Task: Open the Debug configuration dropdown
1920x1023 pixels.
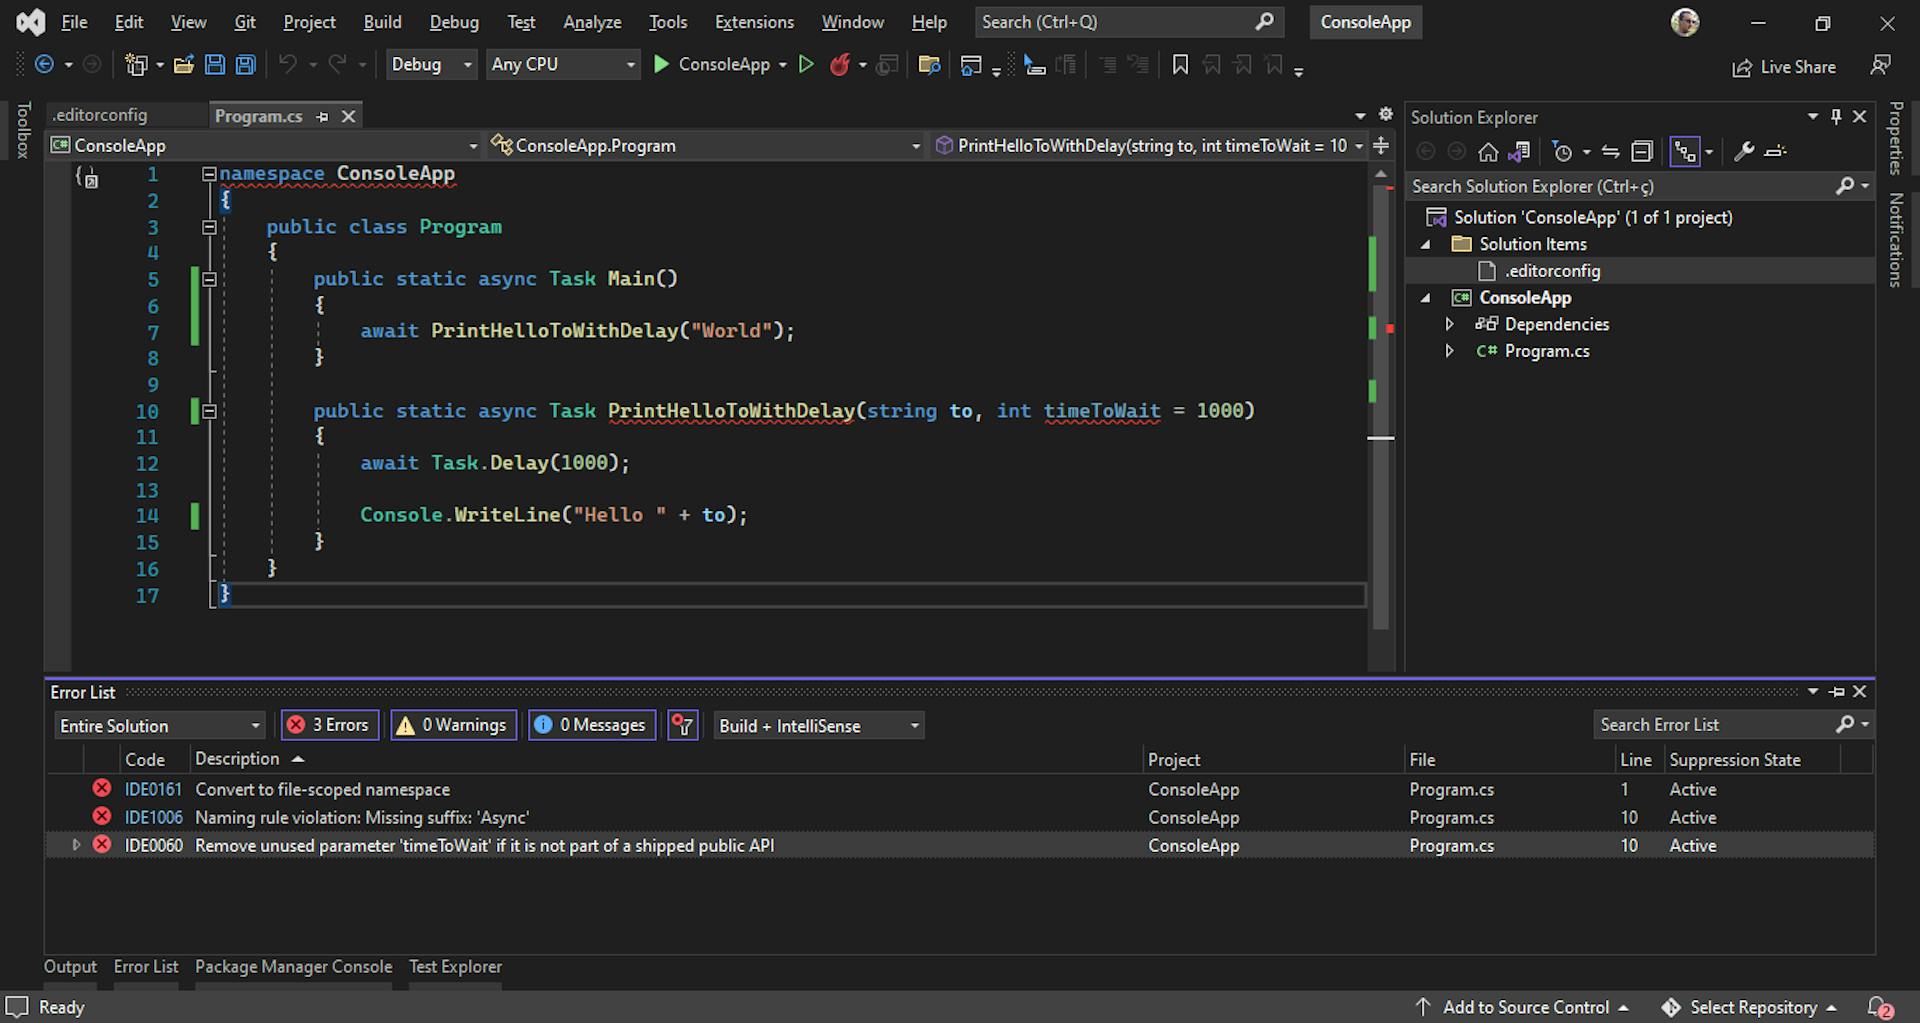Action: pos(431,65)
